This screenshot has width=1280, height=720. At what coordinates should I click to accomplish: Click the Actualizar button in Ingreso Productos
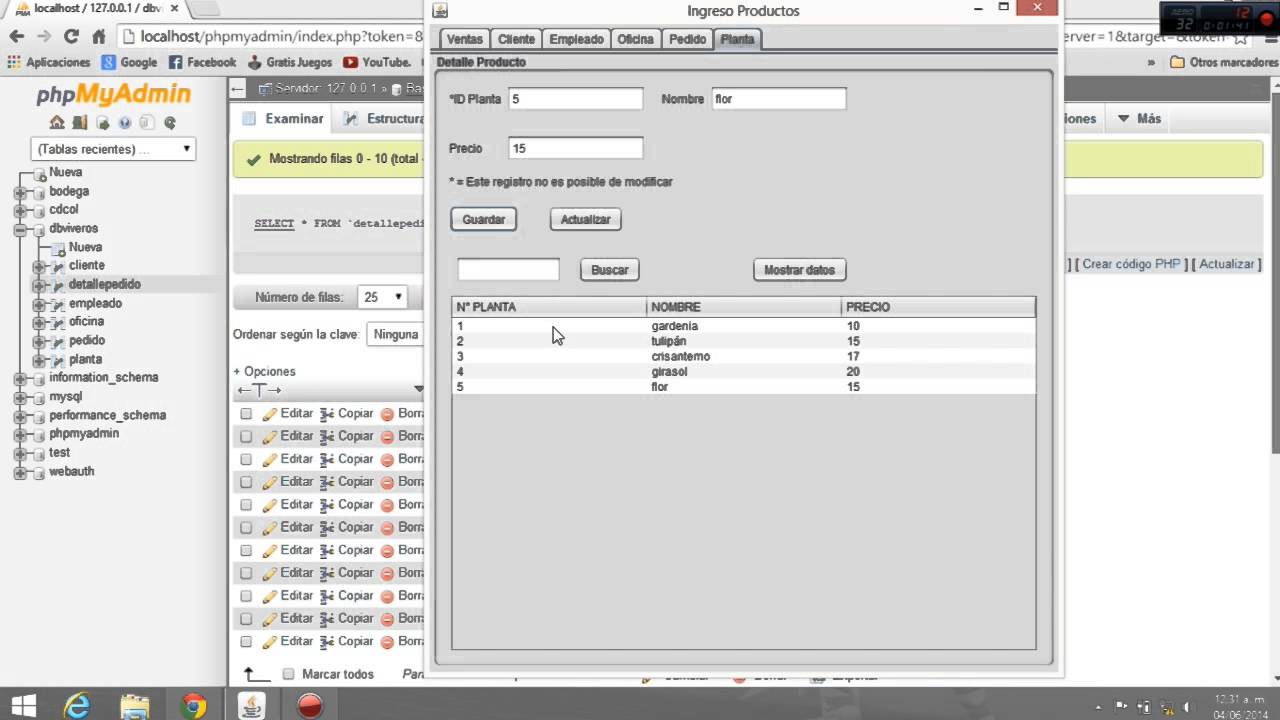pyautogui.click(x=585, y=219)
